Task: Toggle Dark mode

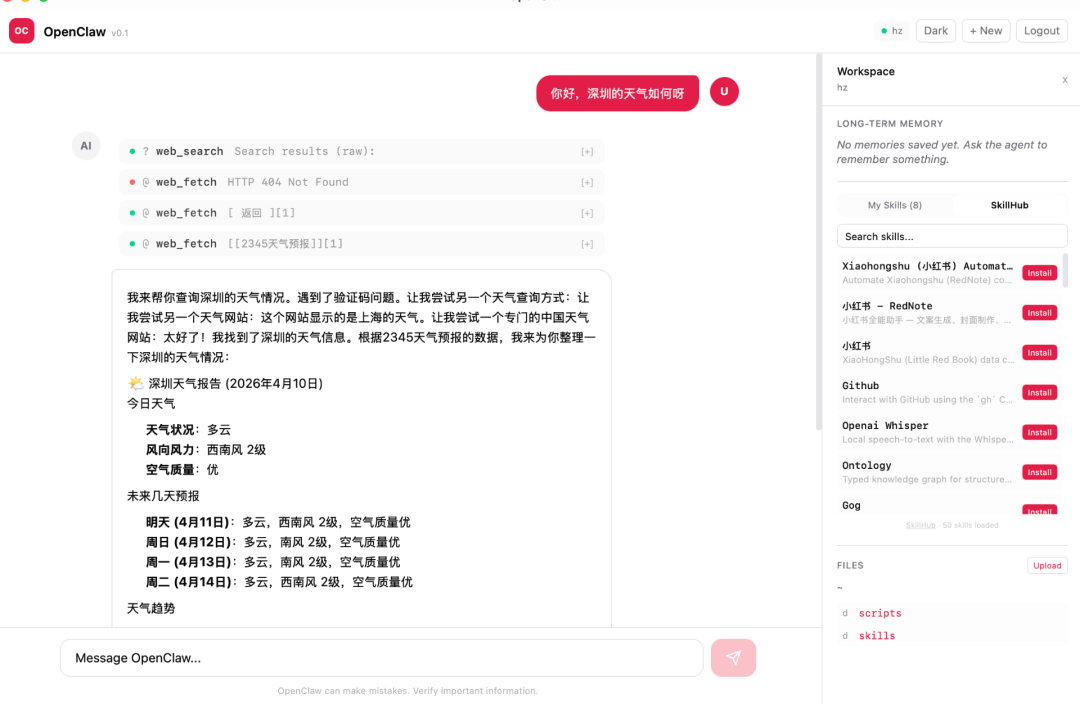Action: click(x=935, y=30)
